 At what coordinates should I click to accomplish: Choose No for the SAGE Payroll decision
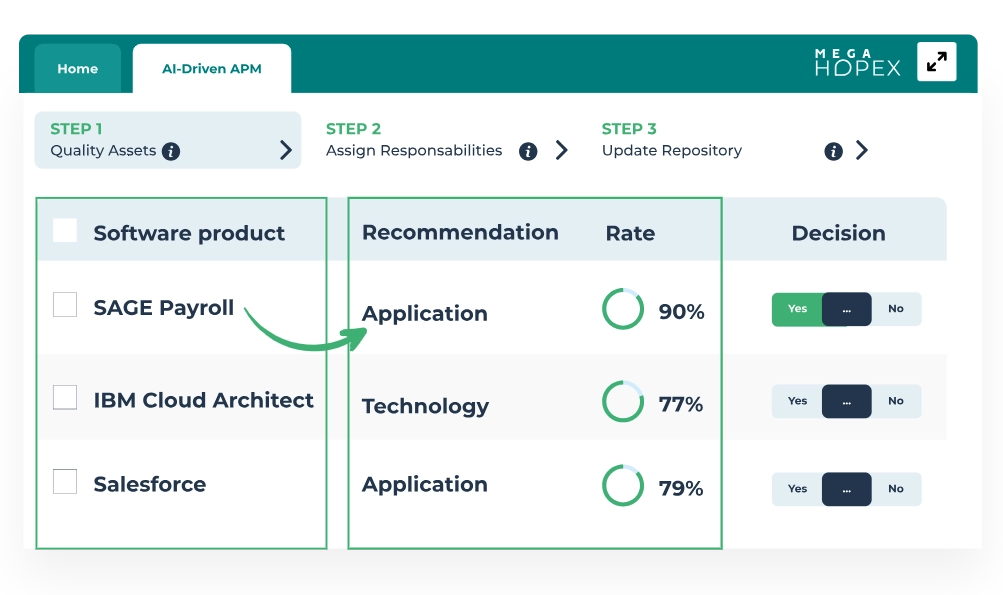(896, 309)
